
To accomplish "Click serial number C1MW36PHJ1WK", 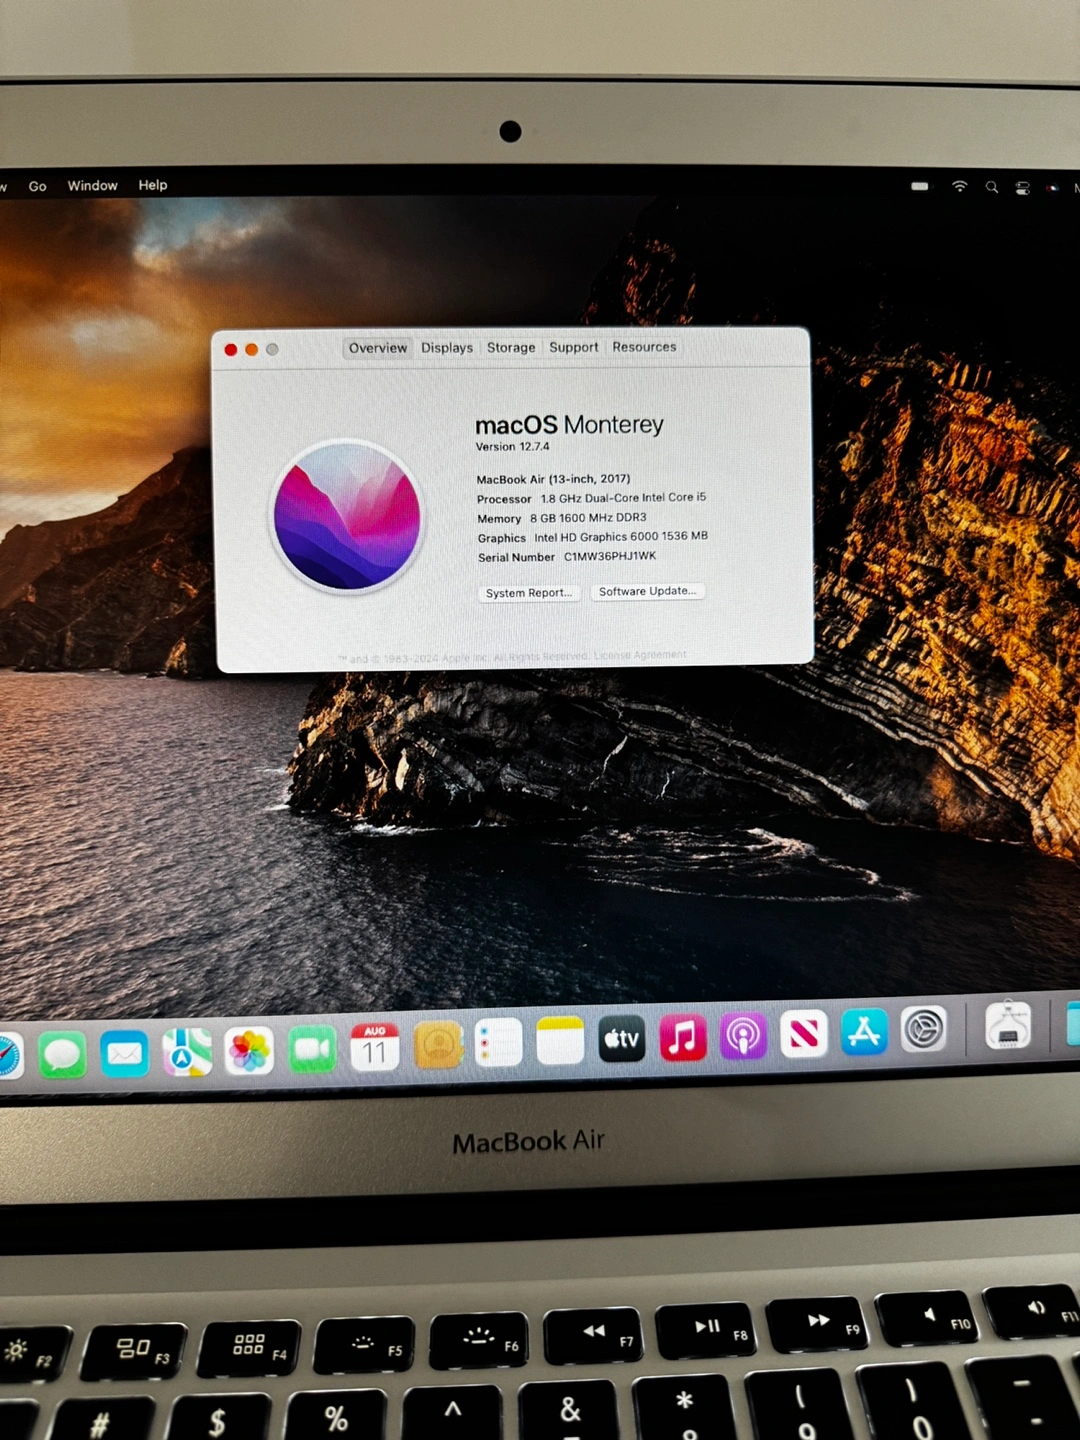I will (x=610, y=556).
